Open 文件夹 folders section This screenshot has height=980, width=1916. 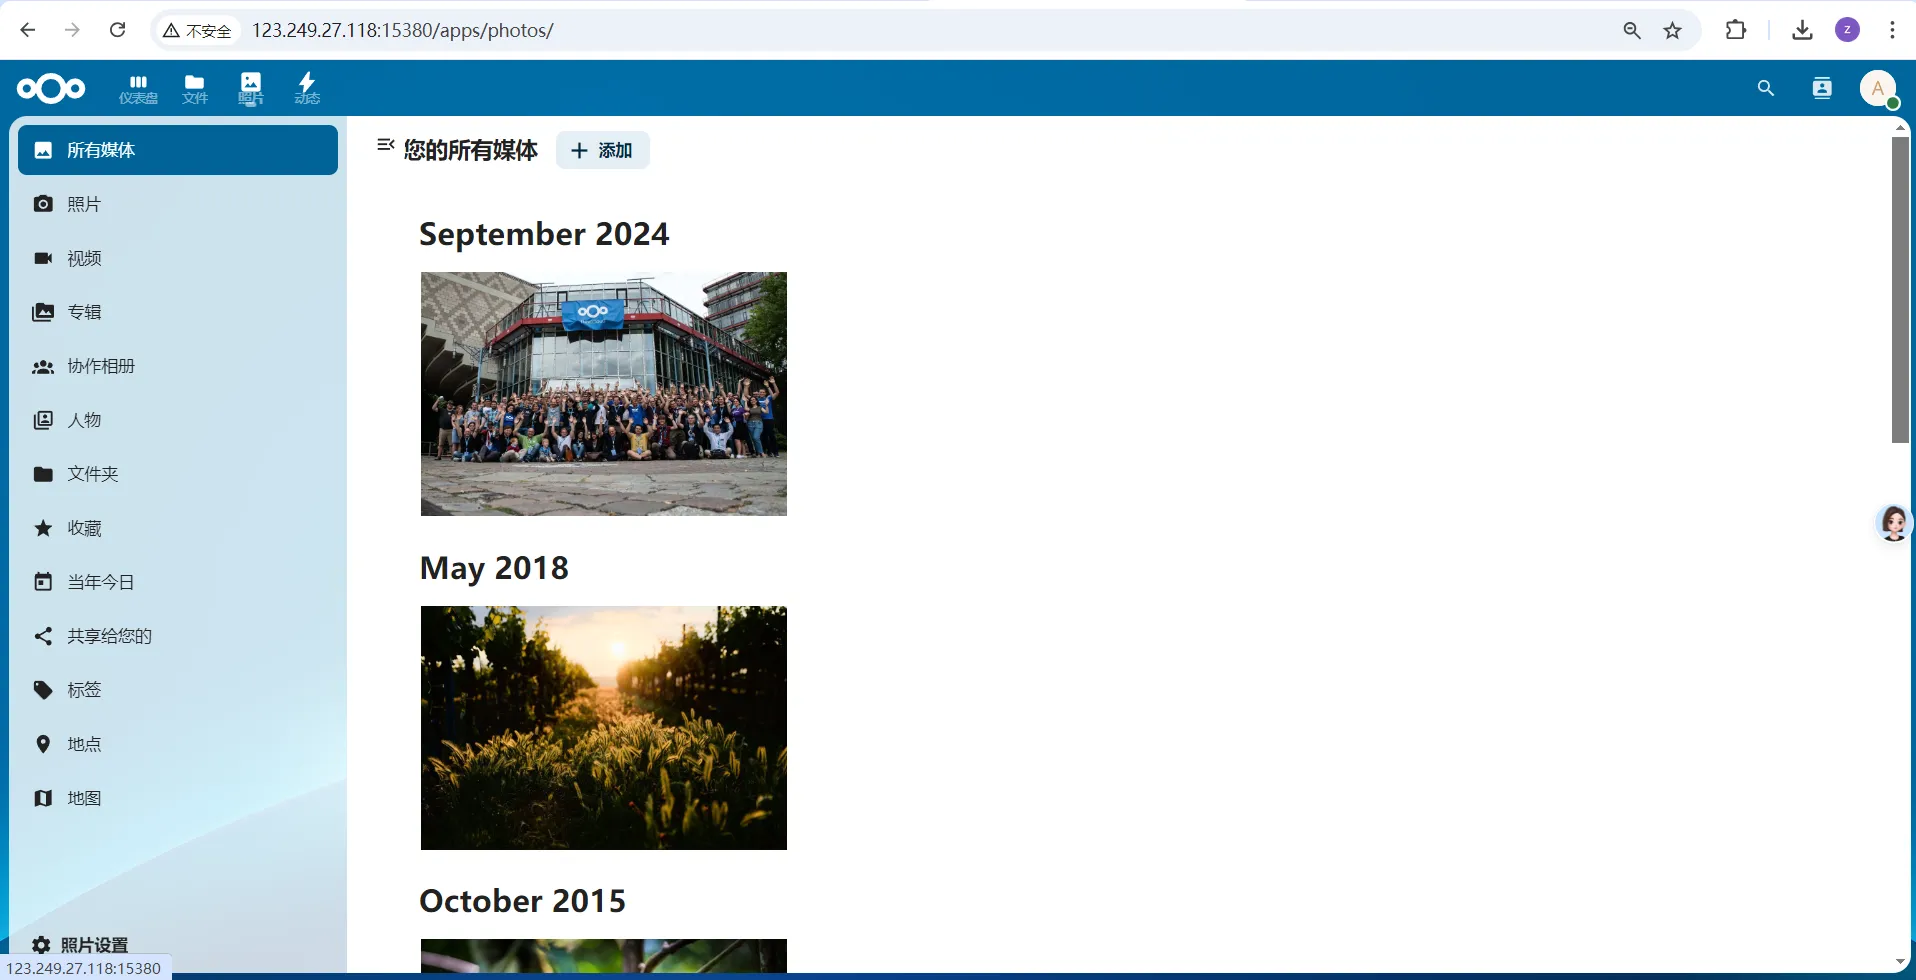pos(178,474)
